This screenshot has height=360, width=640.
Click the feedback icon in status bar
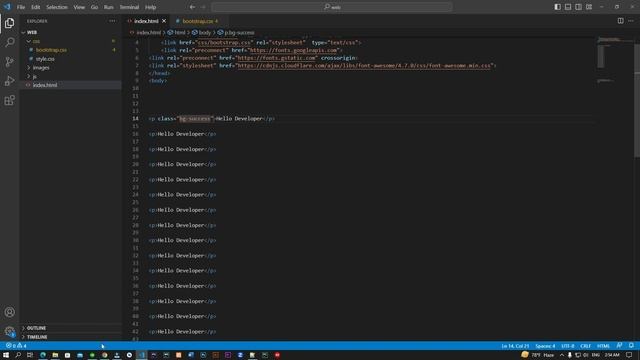(x=620, y=346)
